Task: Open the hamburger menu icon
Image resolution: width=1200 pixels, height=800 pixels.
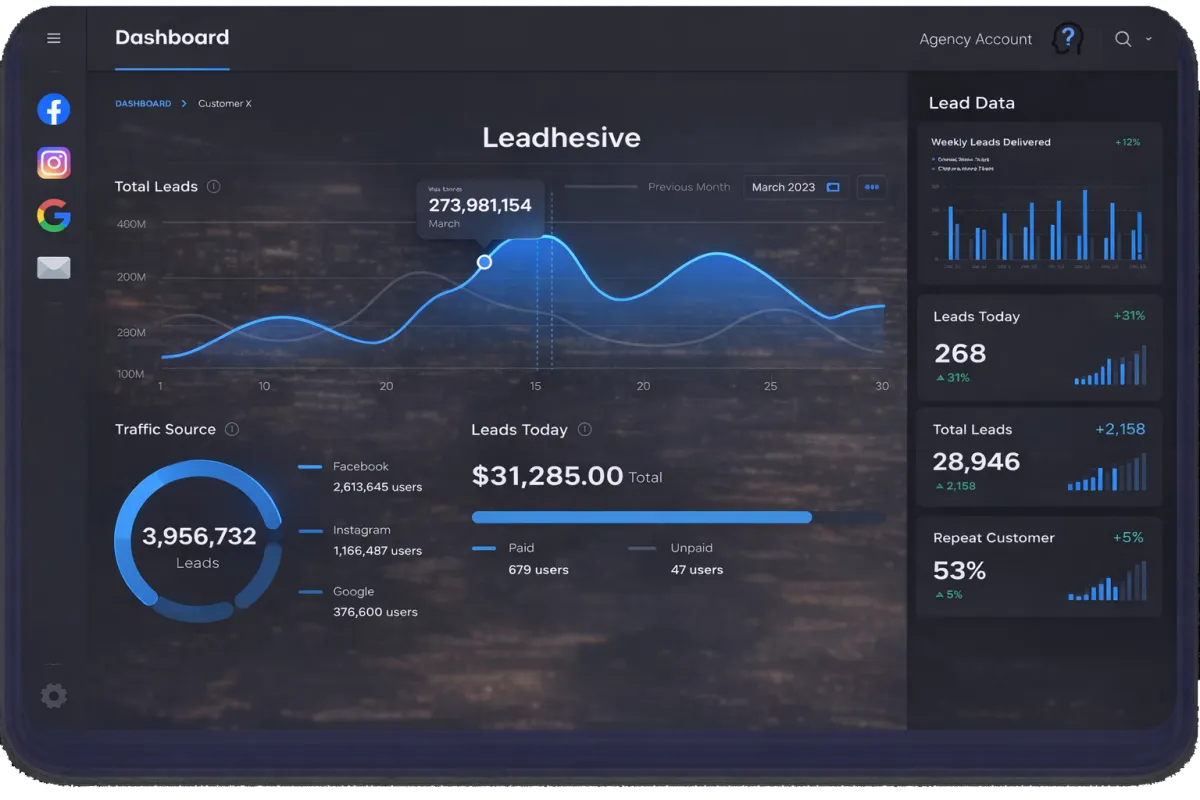Action: point(54,38)
